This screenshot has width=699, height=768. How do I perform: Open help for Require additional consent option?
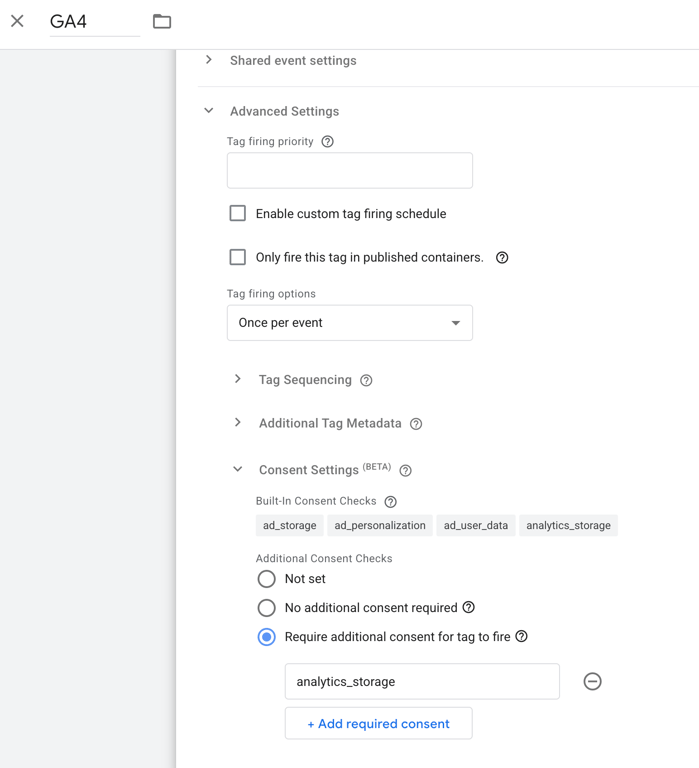pos(522,636)
